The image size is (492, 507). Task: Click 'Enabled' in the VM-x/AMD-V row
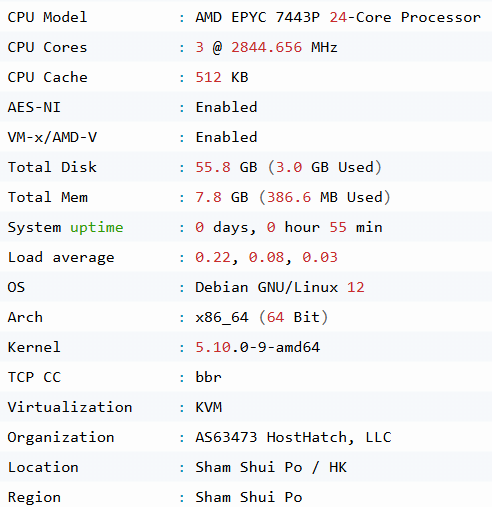coord(226,137)
